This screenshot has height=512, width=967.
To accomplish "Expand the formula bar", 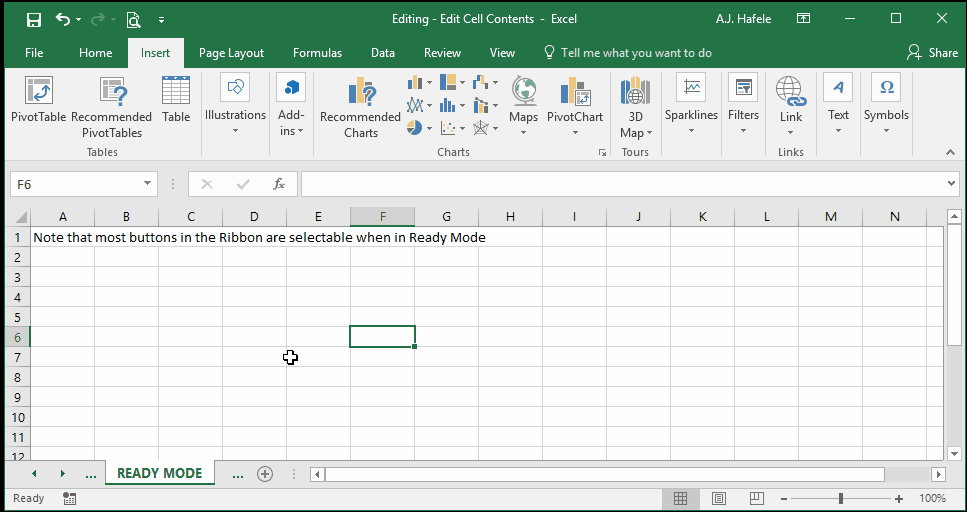I will pos(952,184).
